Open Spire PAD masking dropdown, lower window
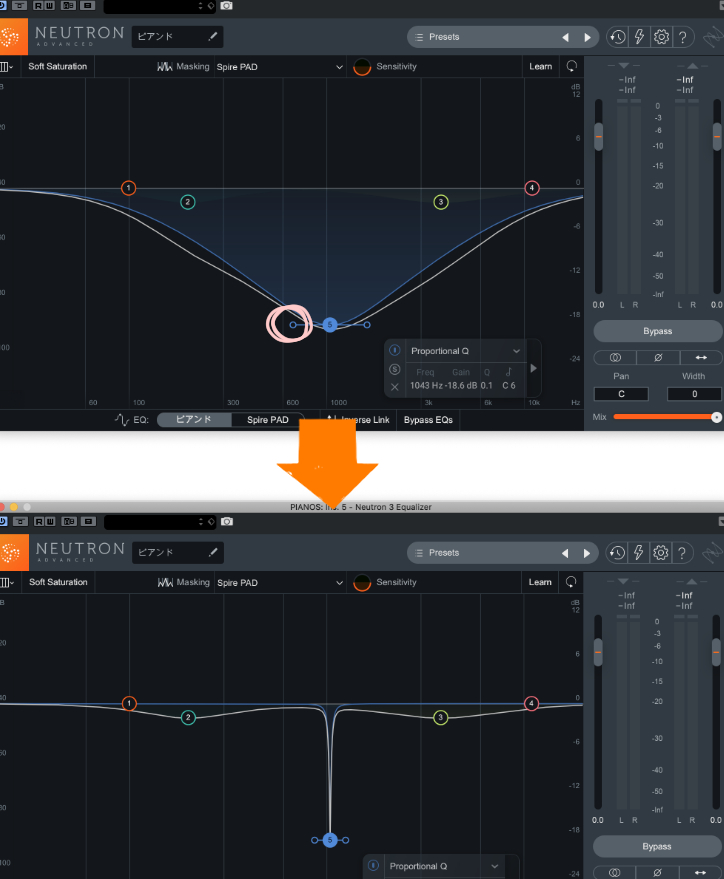The image size is (724, 879). tap(279, 582)
